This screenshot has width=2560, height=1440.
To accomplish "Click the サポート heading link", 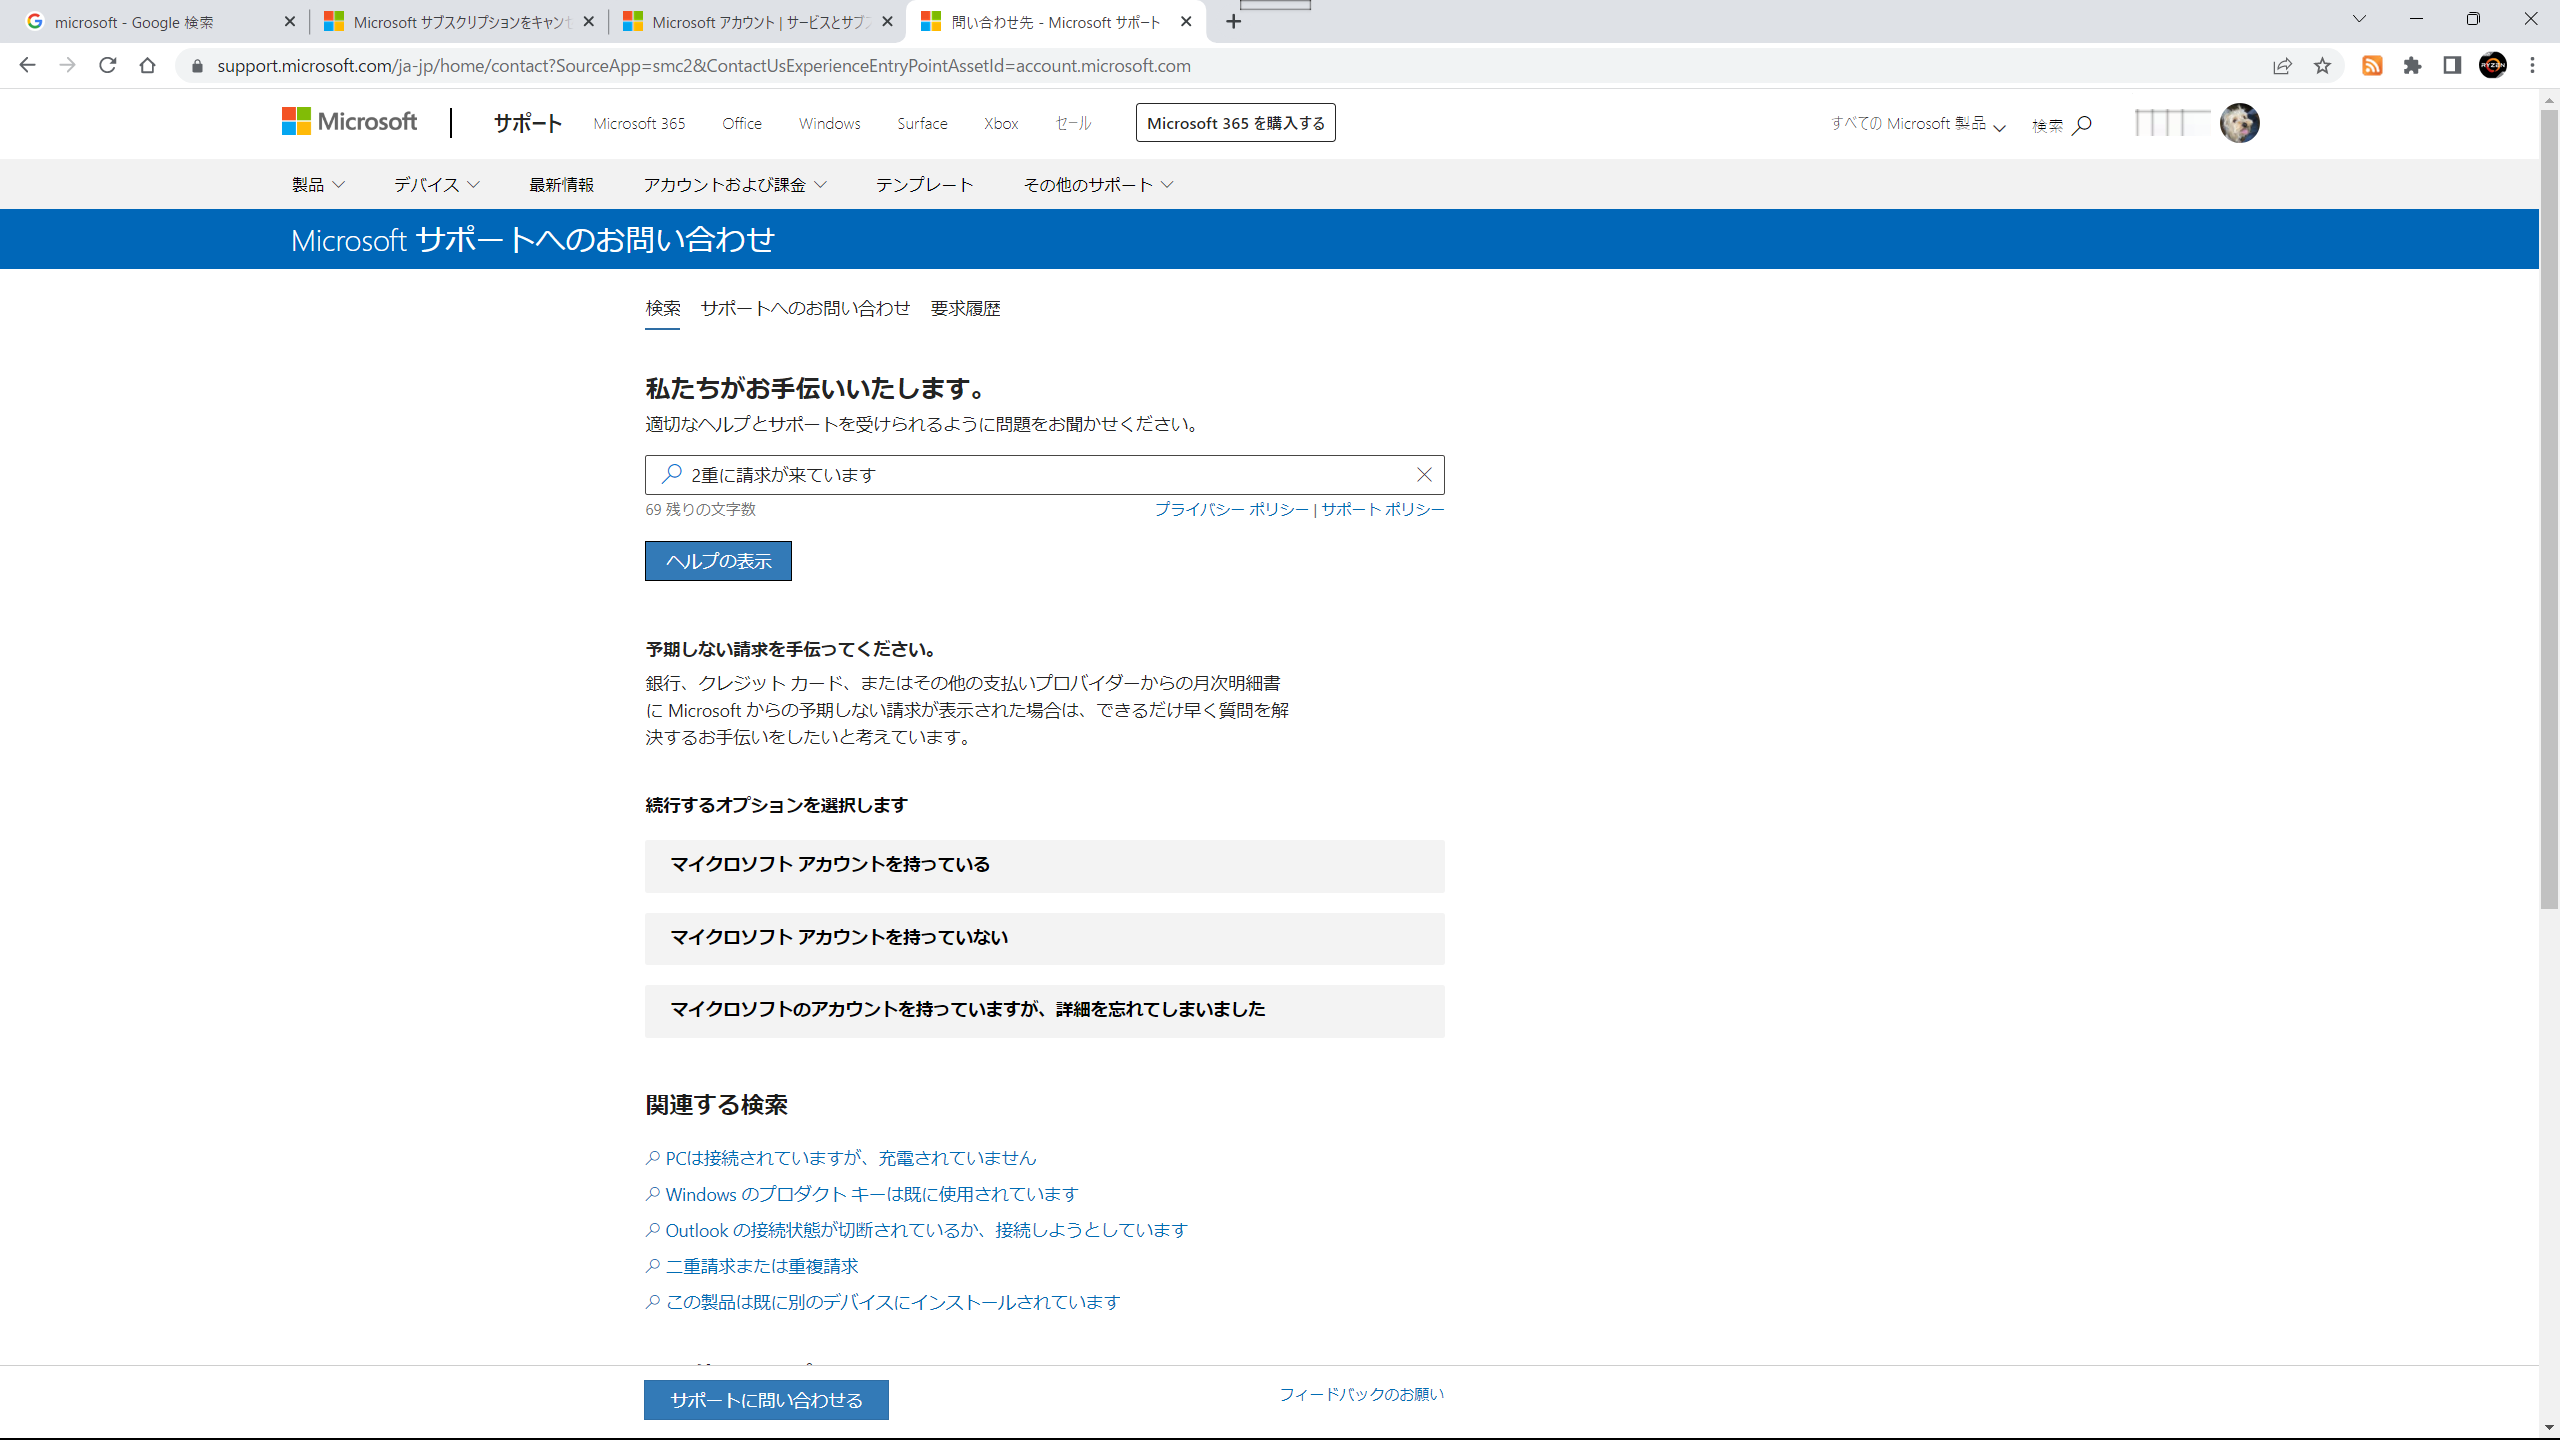I will pos(528,123).
